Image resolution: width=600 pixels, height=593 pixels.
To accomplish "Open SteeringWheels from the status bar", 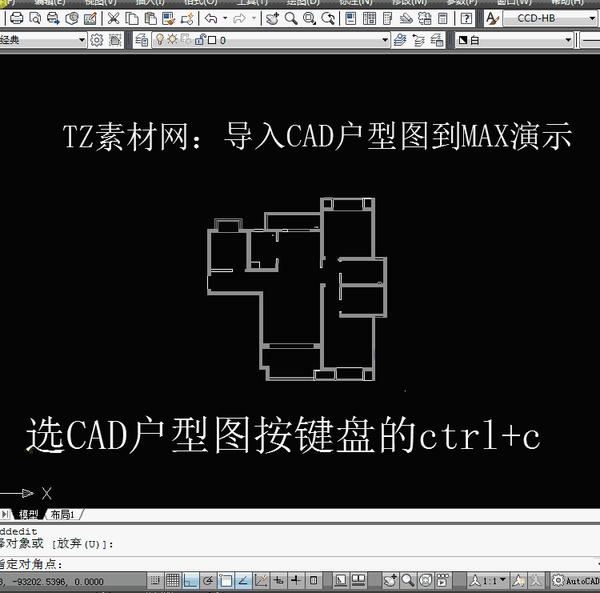I will [x=425, y=581].
